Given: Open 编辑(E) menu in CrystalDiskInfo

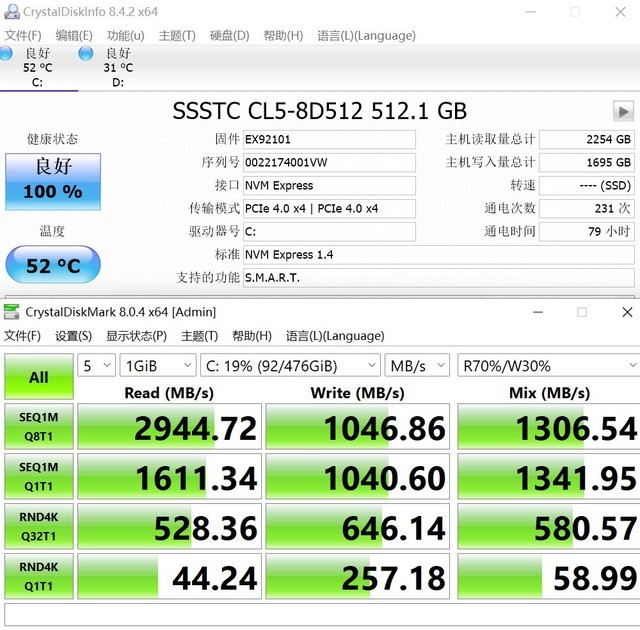Looking at the screenshot, I should coord(74,35).
